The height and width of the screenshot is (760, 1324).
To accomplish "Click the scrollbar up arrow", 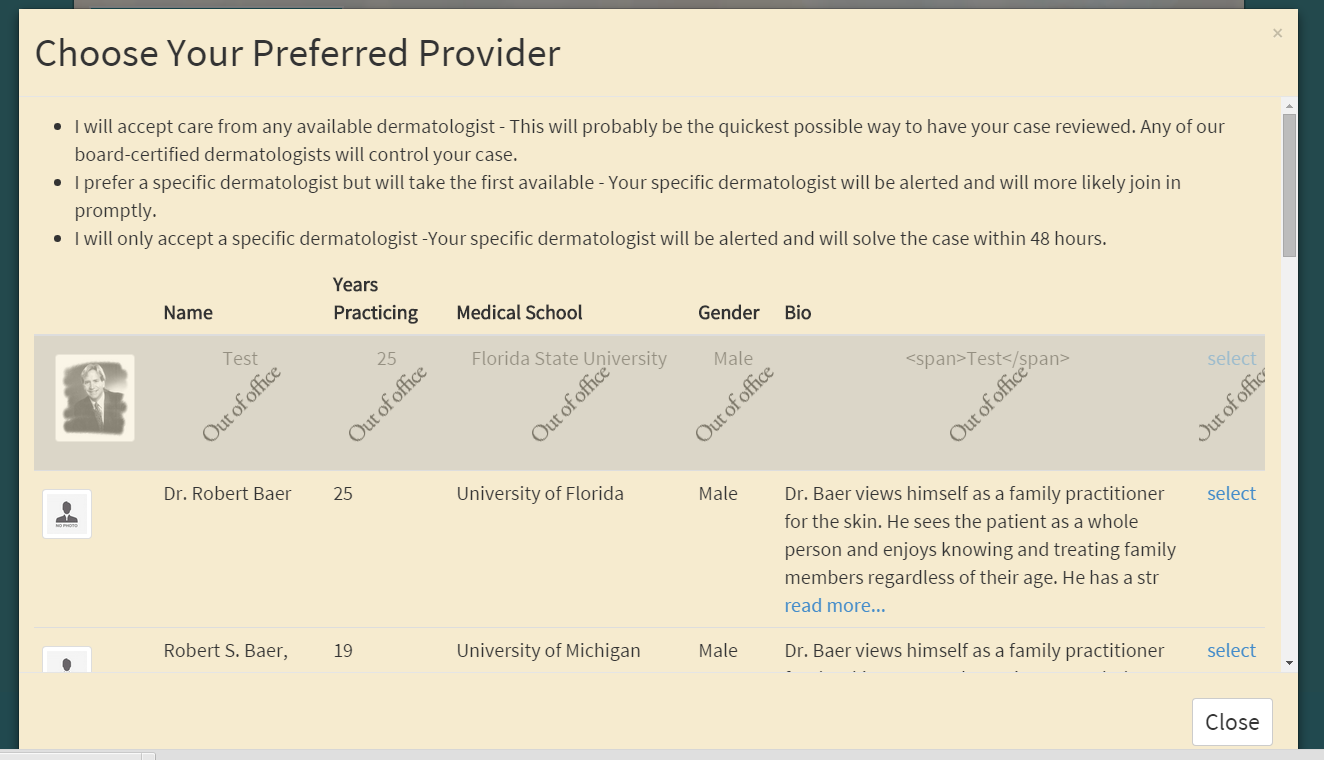I will click(1289, 106).
